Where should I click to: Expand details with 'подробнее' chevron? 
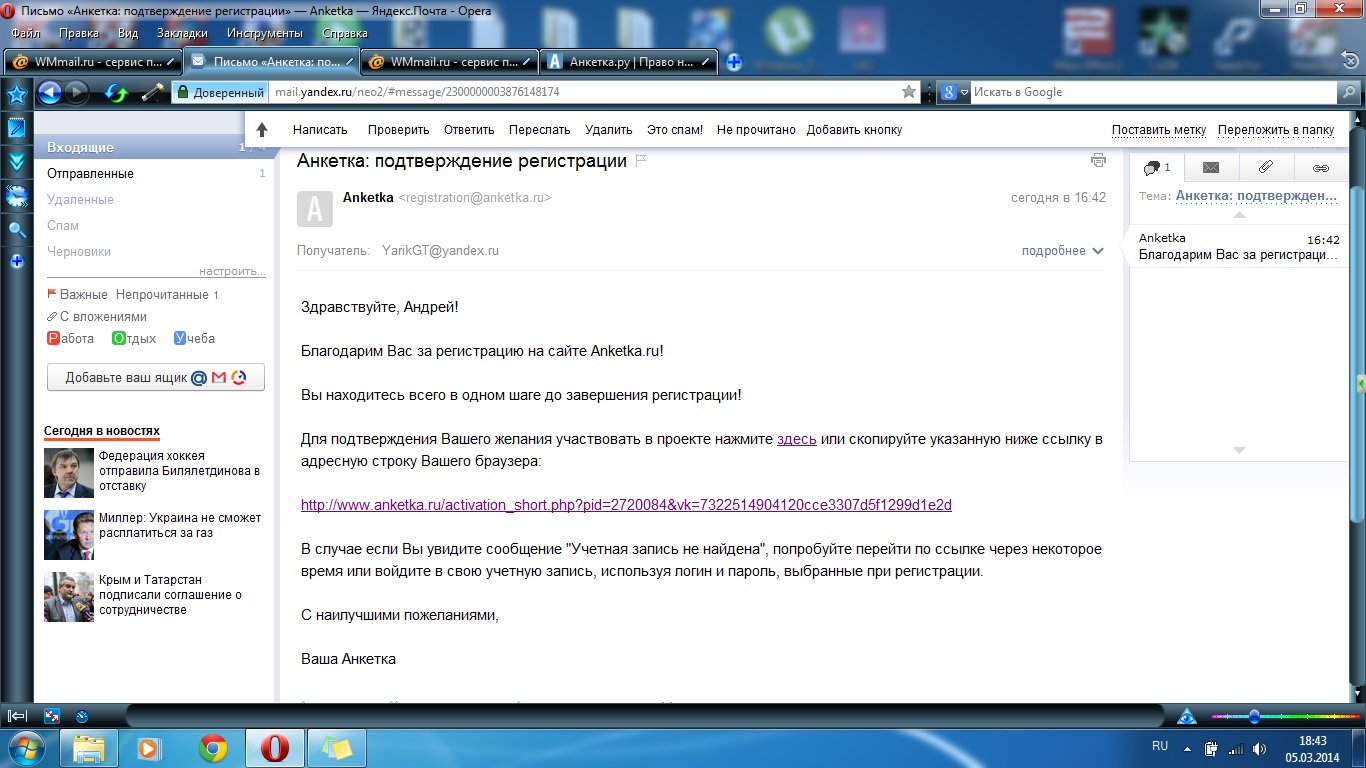[x=1062, y=251]
